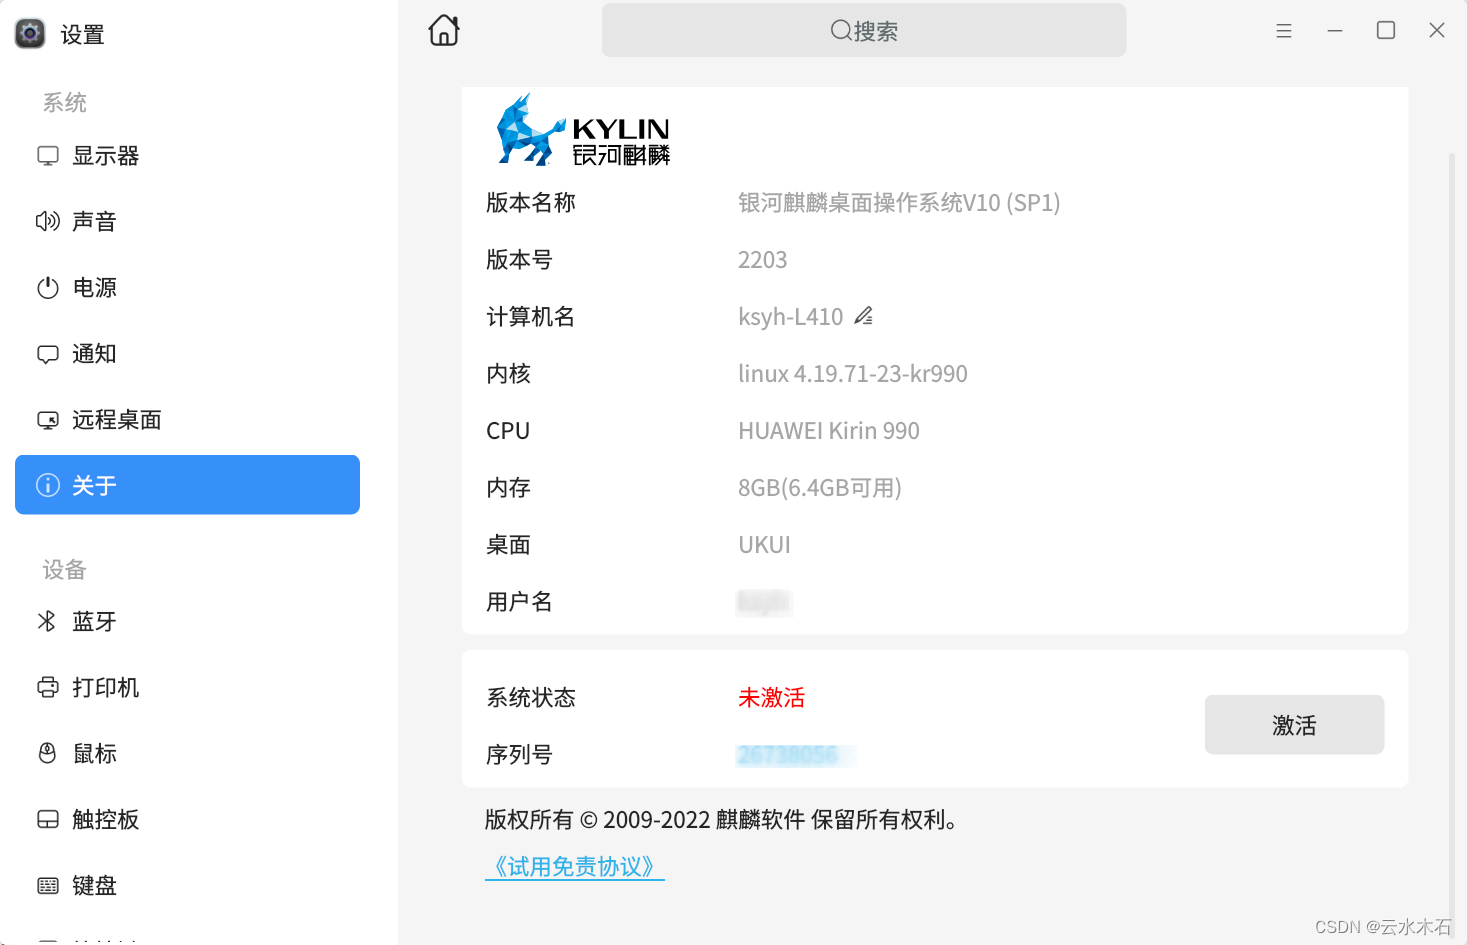Image resolution: width=1467 pixels, height=945 pixels.
Task: Click the magnifier icon in search bar
Action: (x=841, y=30)
